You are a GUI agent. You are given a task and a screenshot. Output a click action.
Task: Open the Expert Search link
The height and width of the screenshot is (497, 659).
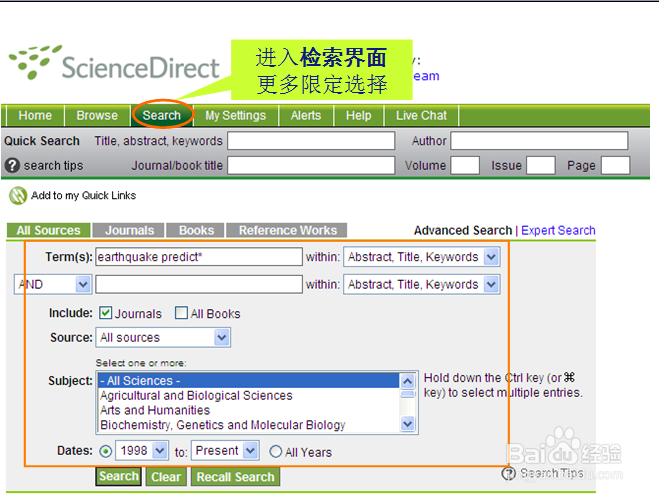(558, 230)
